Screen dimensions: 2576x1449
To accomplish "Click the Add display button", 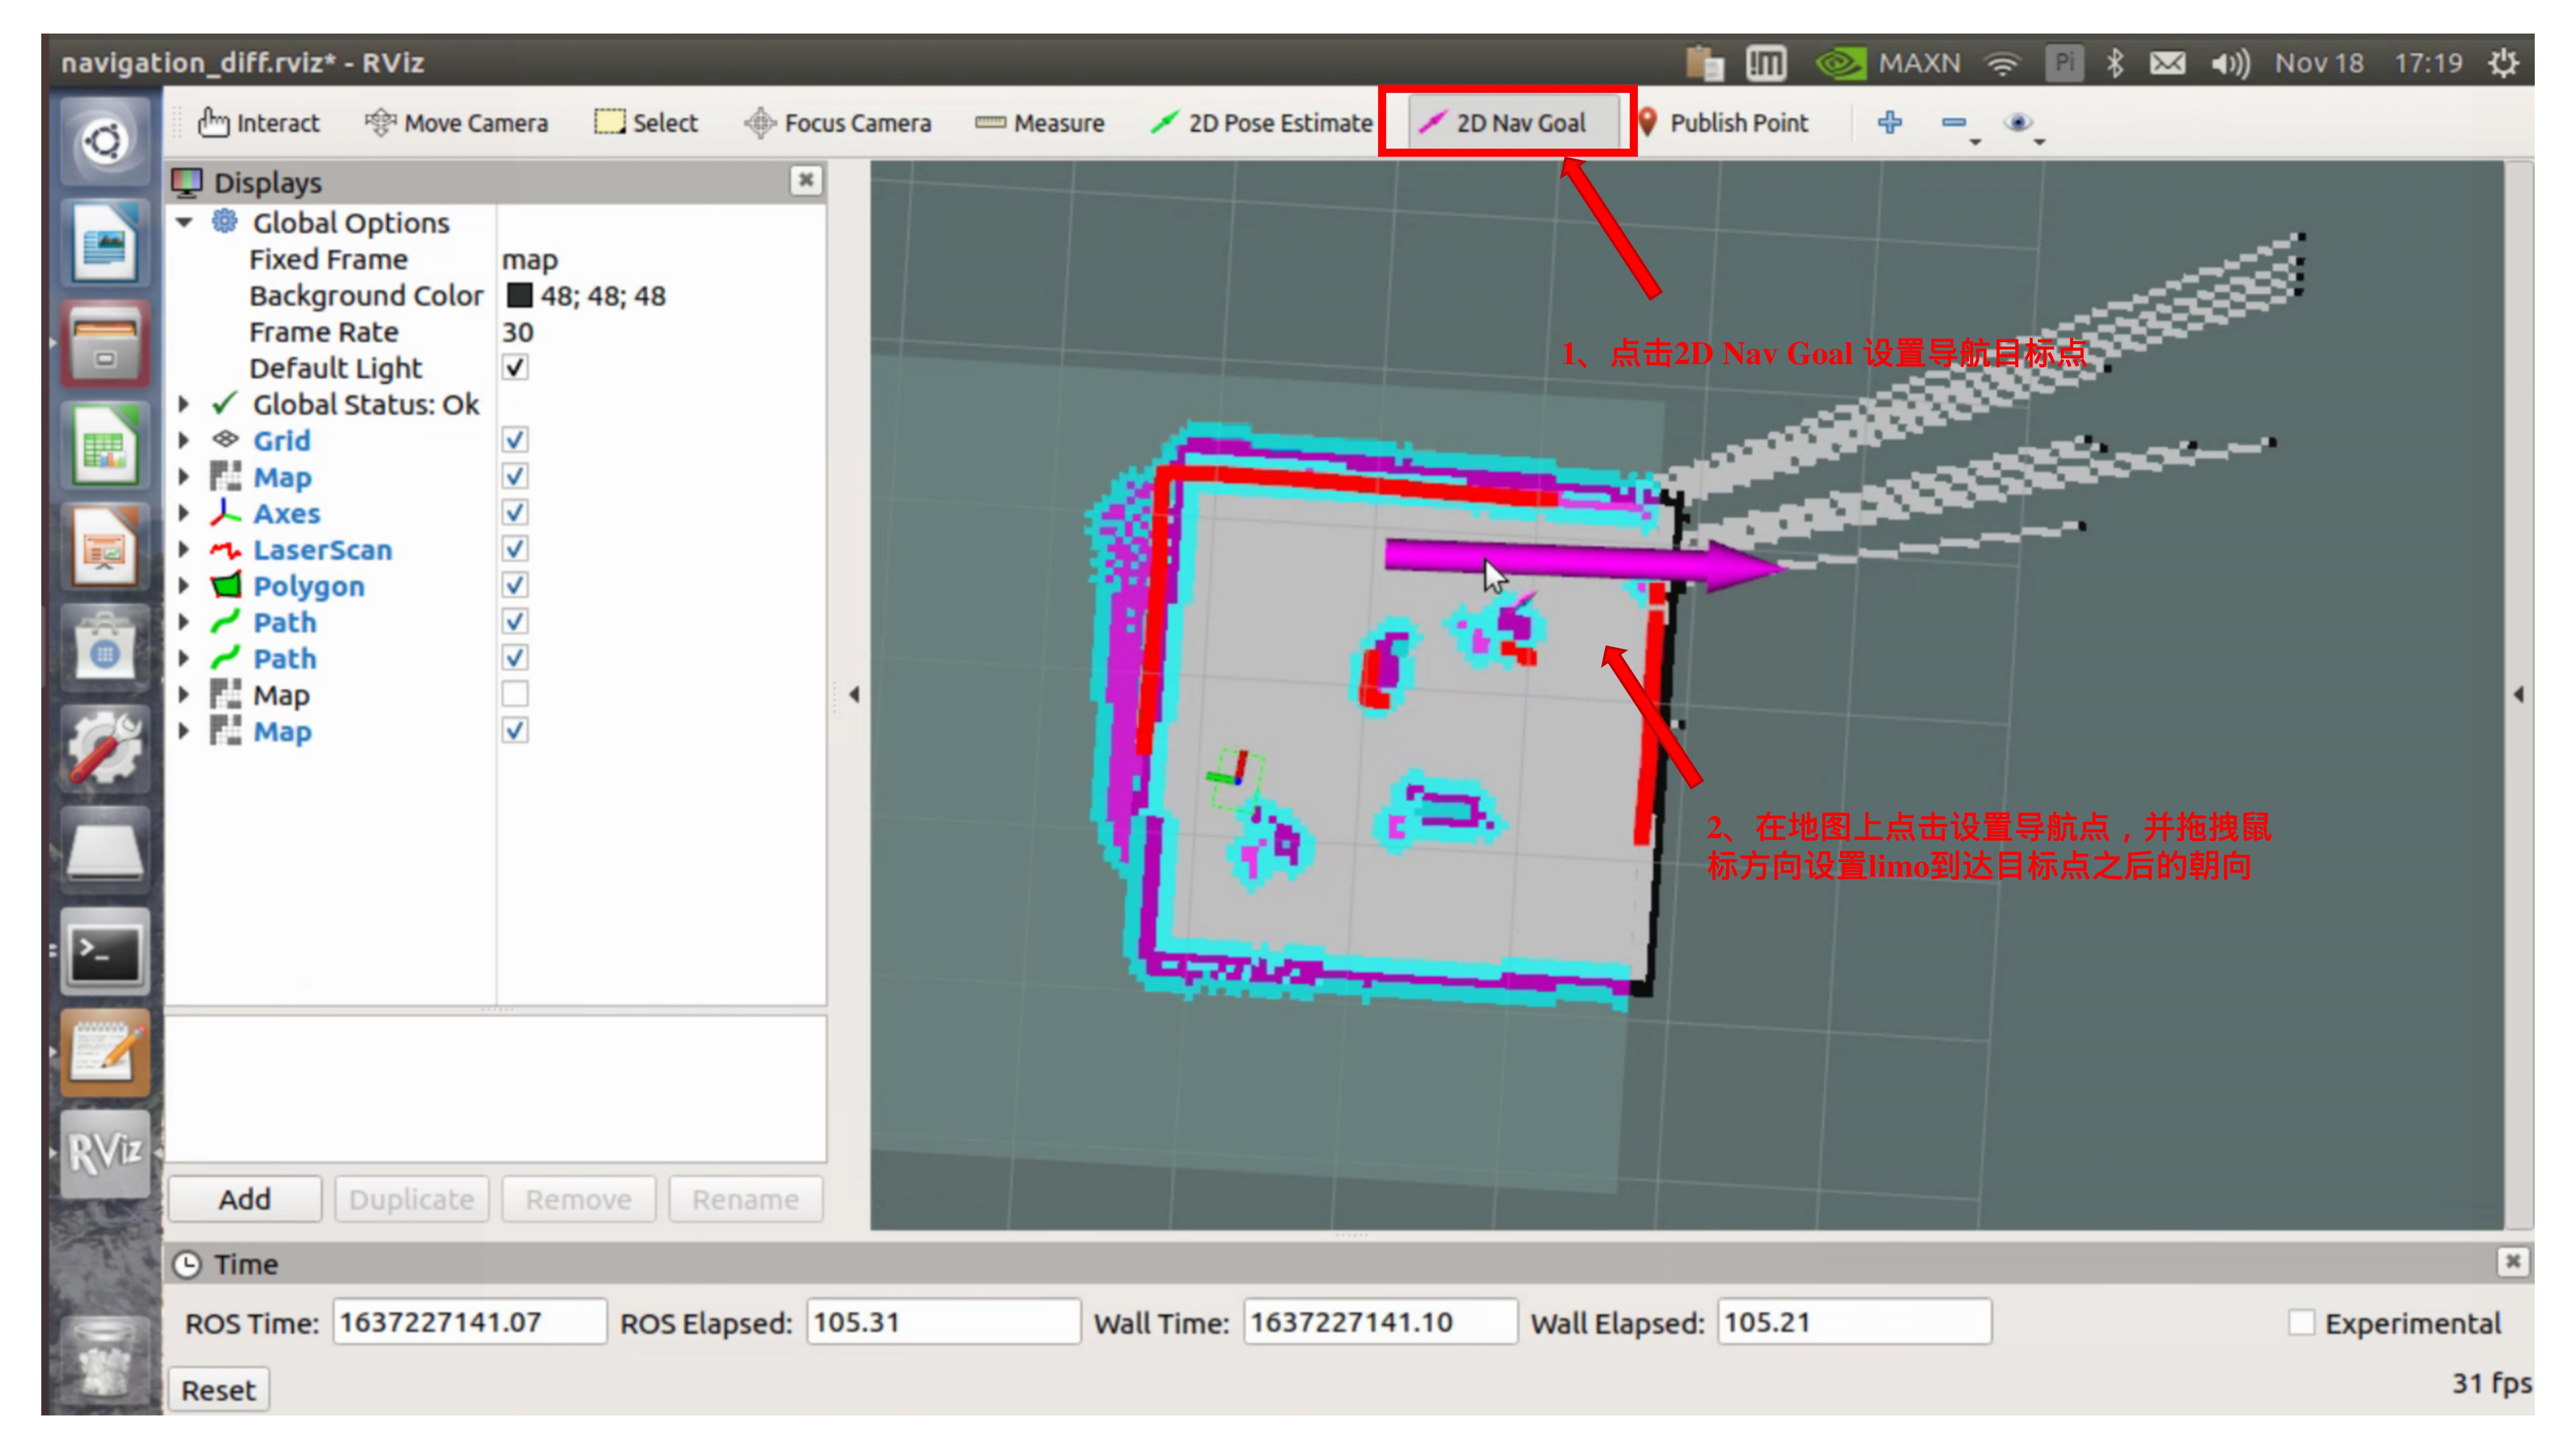I will point(245,1199).
